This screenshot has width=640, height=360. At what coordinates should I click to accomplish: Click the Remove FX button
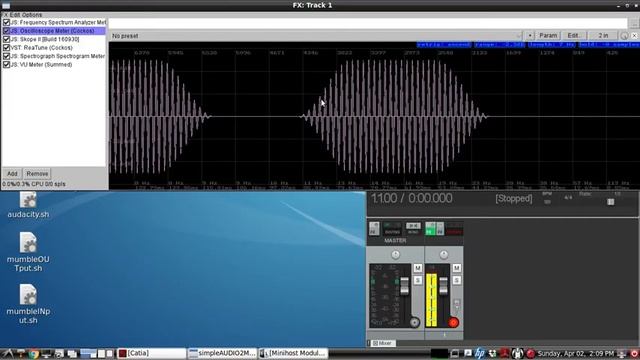click(x=37, y=173)
